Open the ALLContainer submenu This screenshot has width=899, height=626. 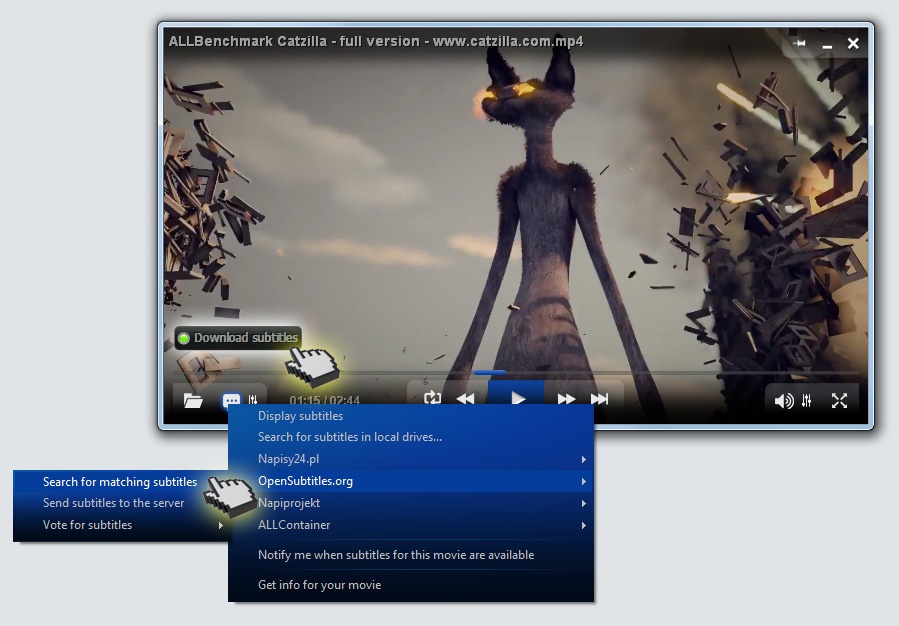[411, 525]
